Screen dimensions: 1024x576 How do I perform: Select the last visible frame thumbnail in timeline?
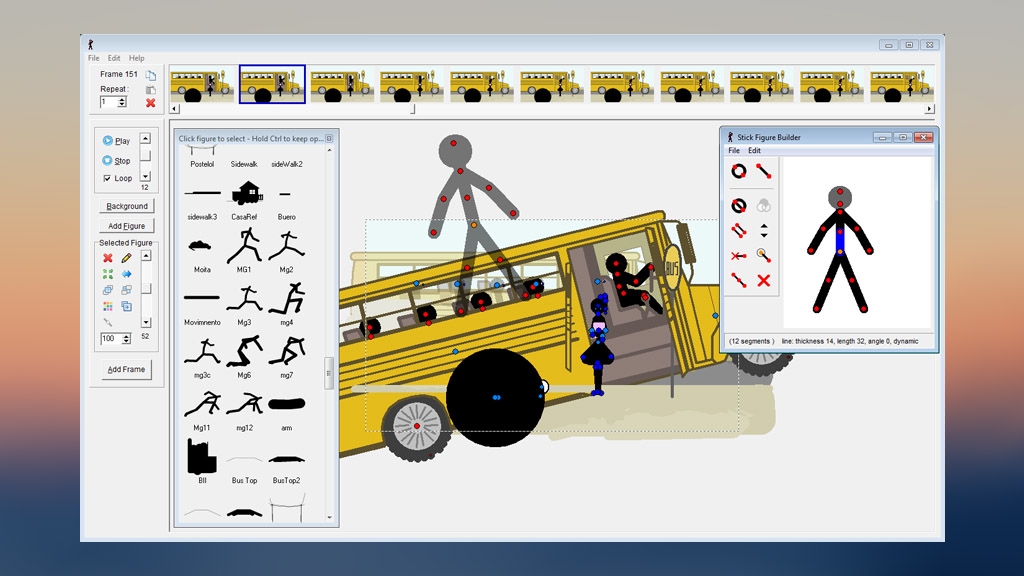(x=901, y=84)
